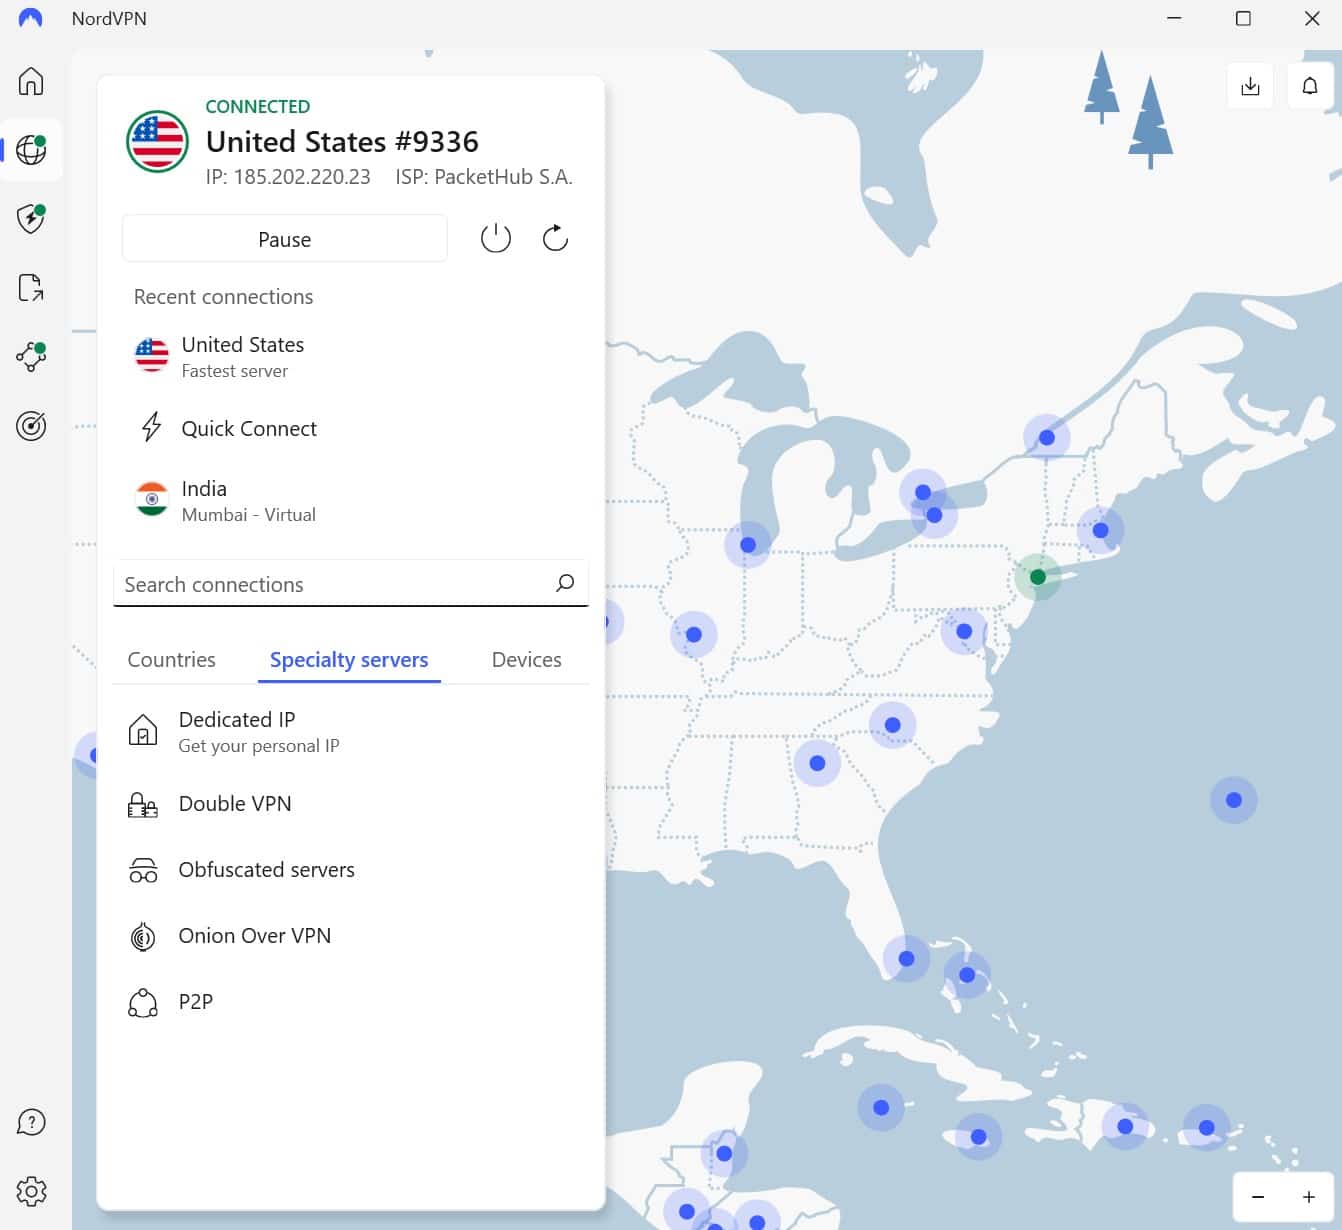Close the NordVPN window
Image resolution: width=1342 pixels, height=1230 pixels.
coord(1312,18)
